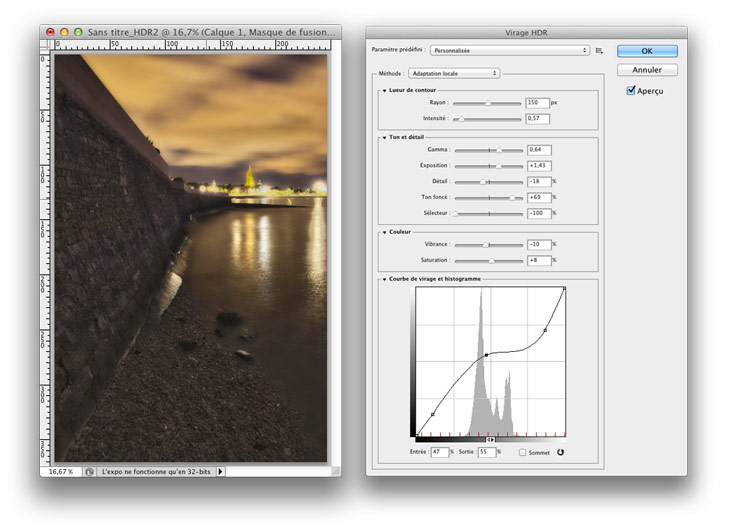The height and width of the screenshot is (532, 740).
Task: Collapse the Courbe de virage et histogramme section
Action: point(385,279)
